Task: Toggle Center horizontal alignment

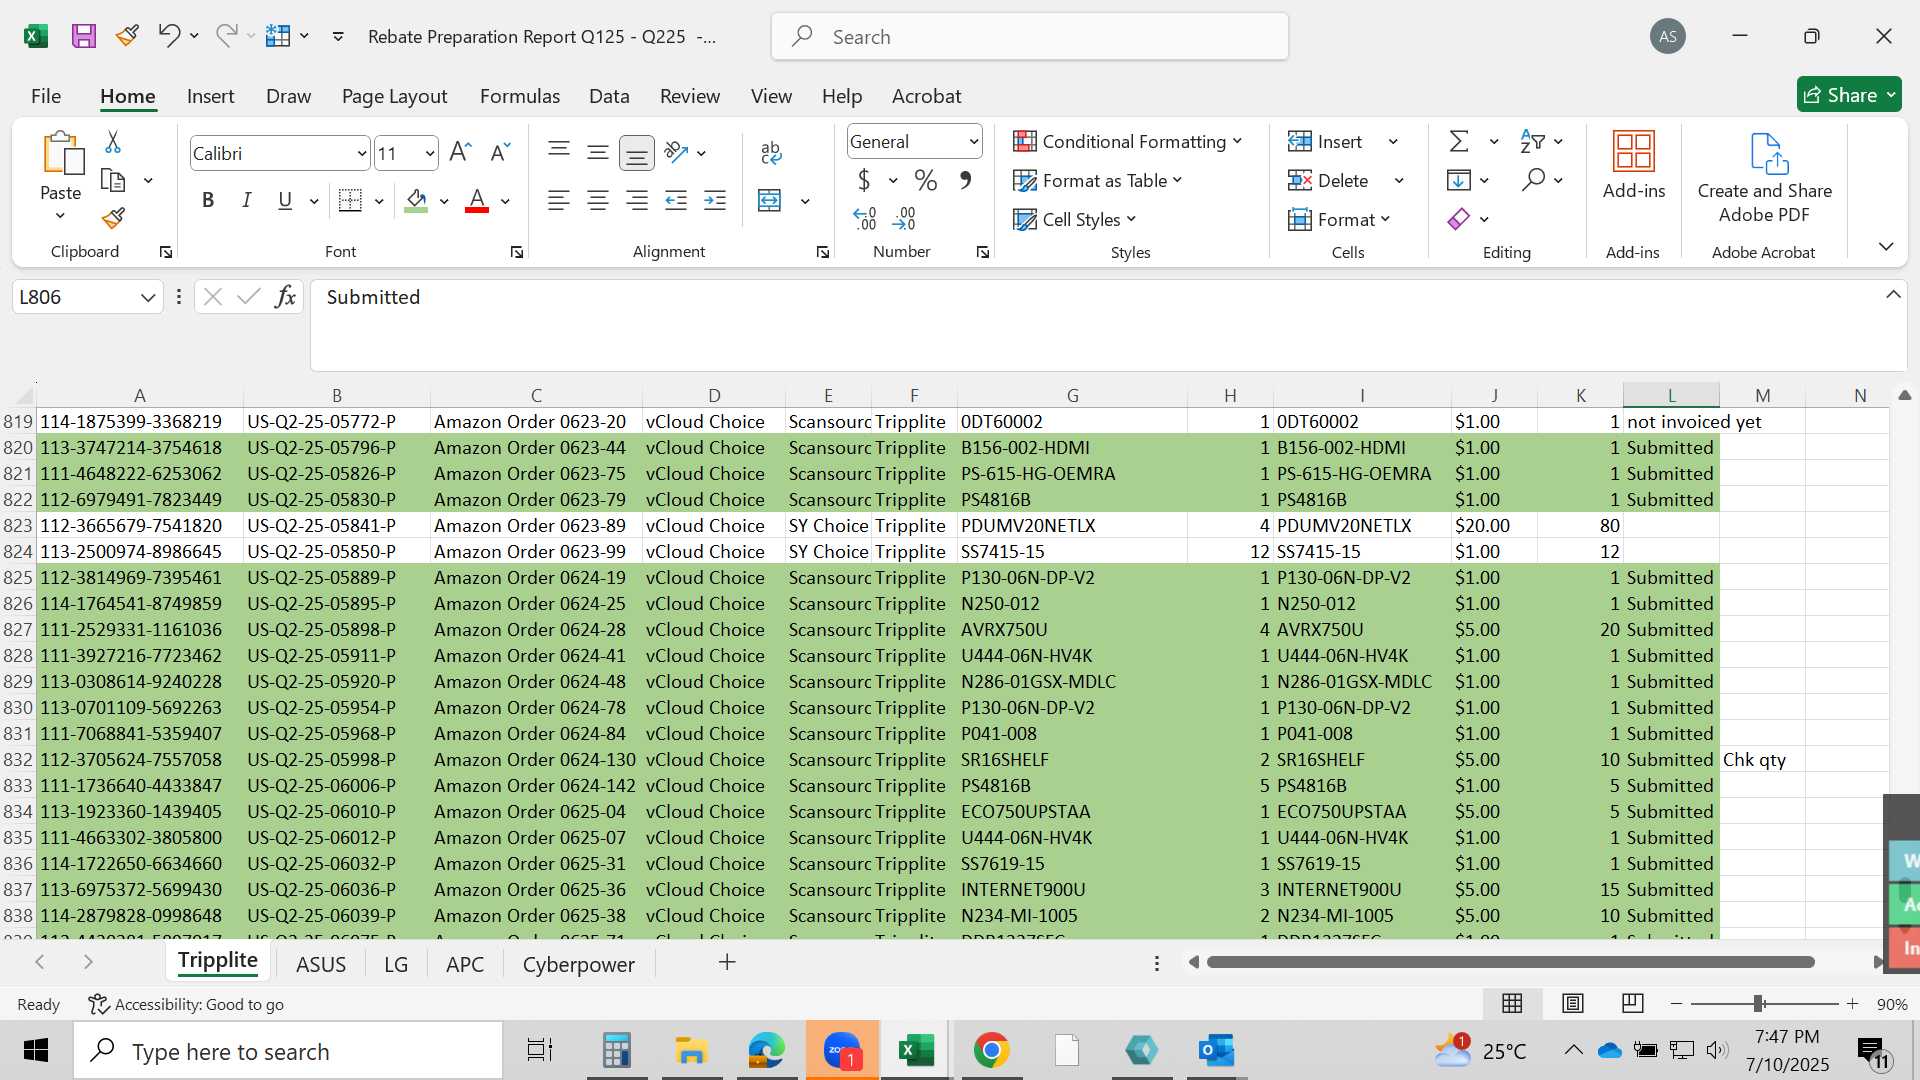Action: 598,201
